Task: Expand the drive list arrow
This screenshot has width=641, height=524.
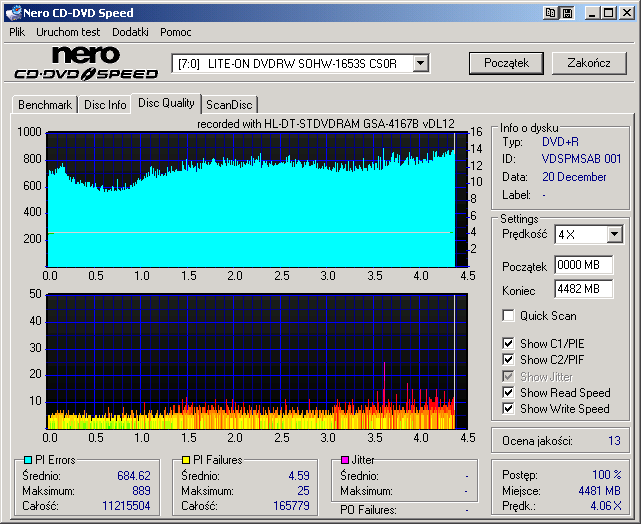Action: tap(421, 64)
